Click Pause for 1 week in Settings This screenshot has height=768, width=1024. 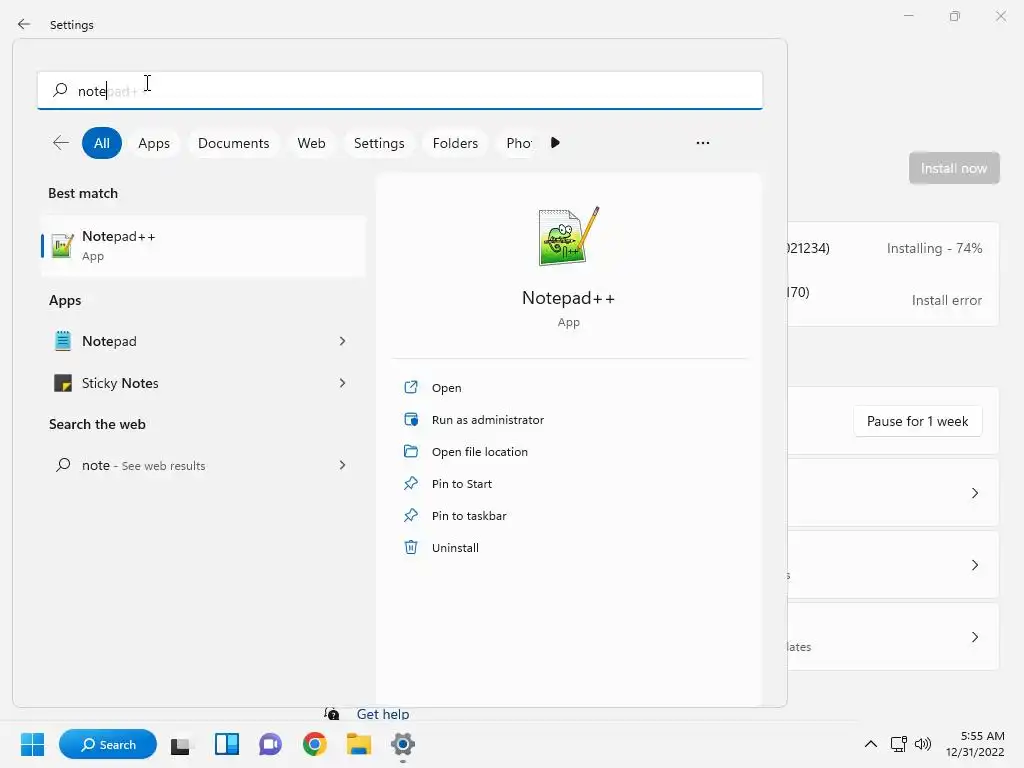click(x=917, y=421)
